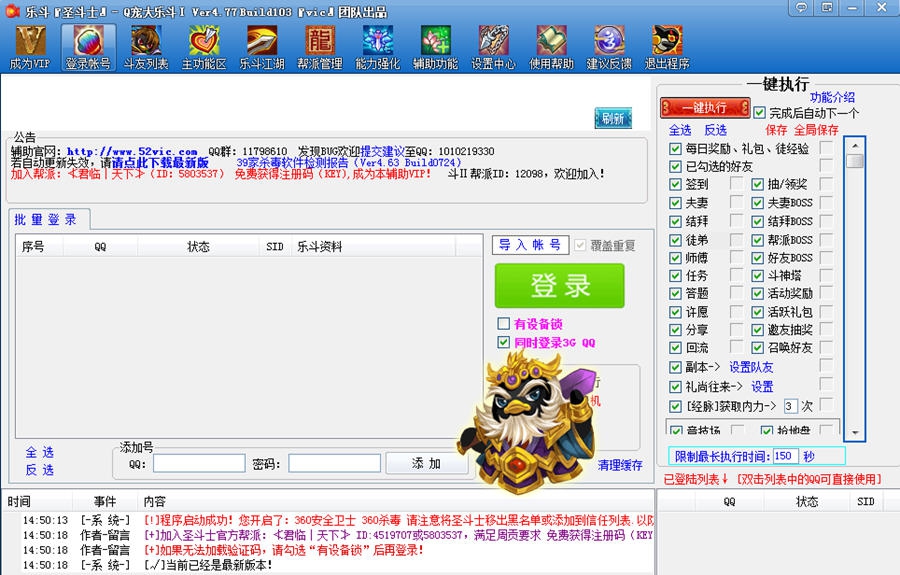The image size is (900, 575).
Task: Open the 斗友列表 toolbar icon
Action: [146, 48]
